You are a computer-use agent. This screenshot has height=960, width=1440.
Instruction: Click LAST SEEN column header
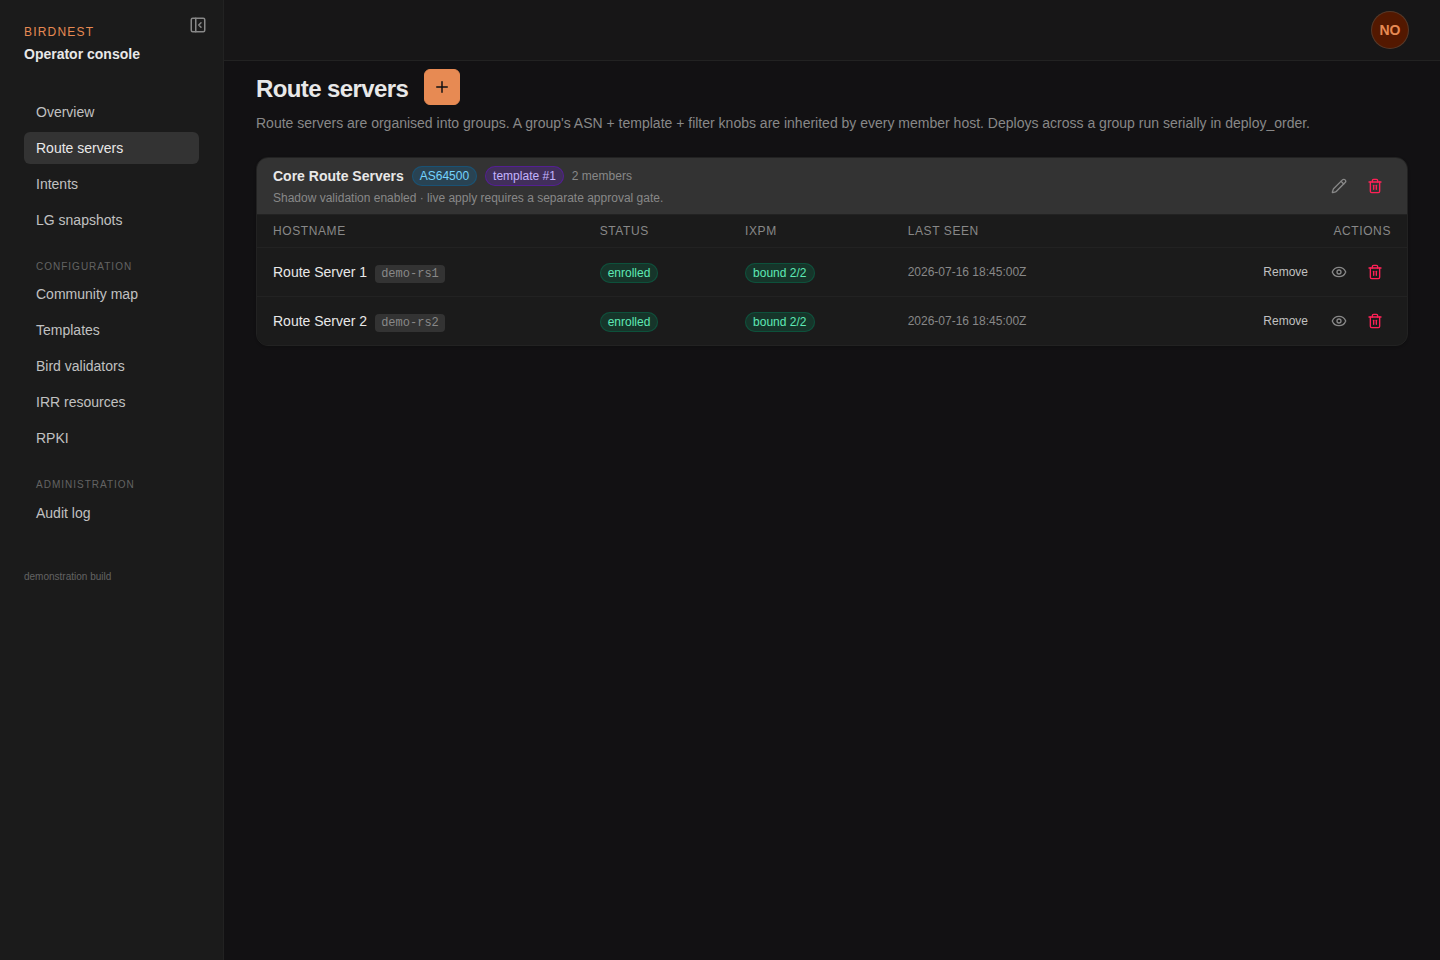point(943,231)
